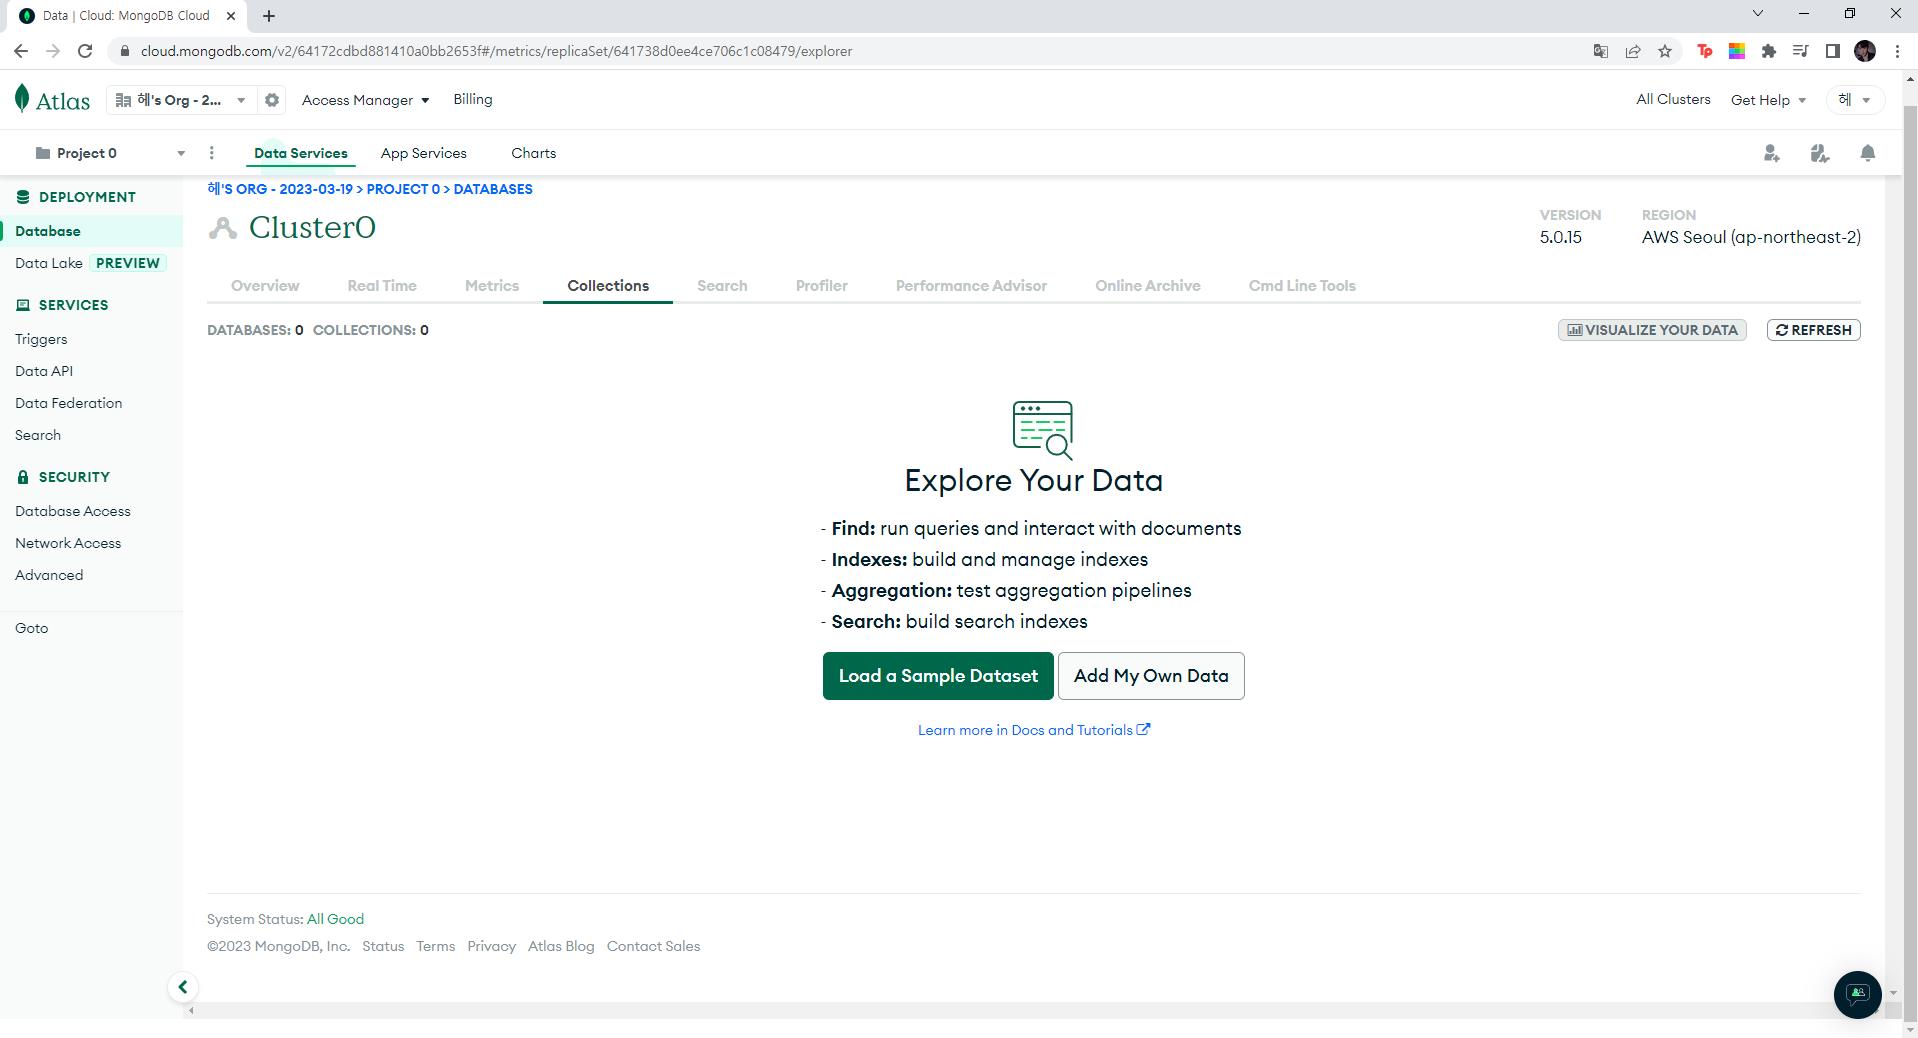Open organization settings gear icon
The image size is (1918, 1038).
272,100
